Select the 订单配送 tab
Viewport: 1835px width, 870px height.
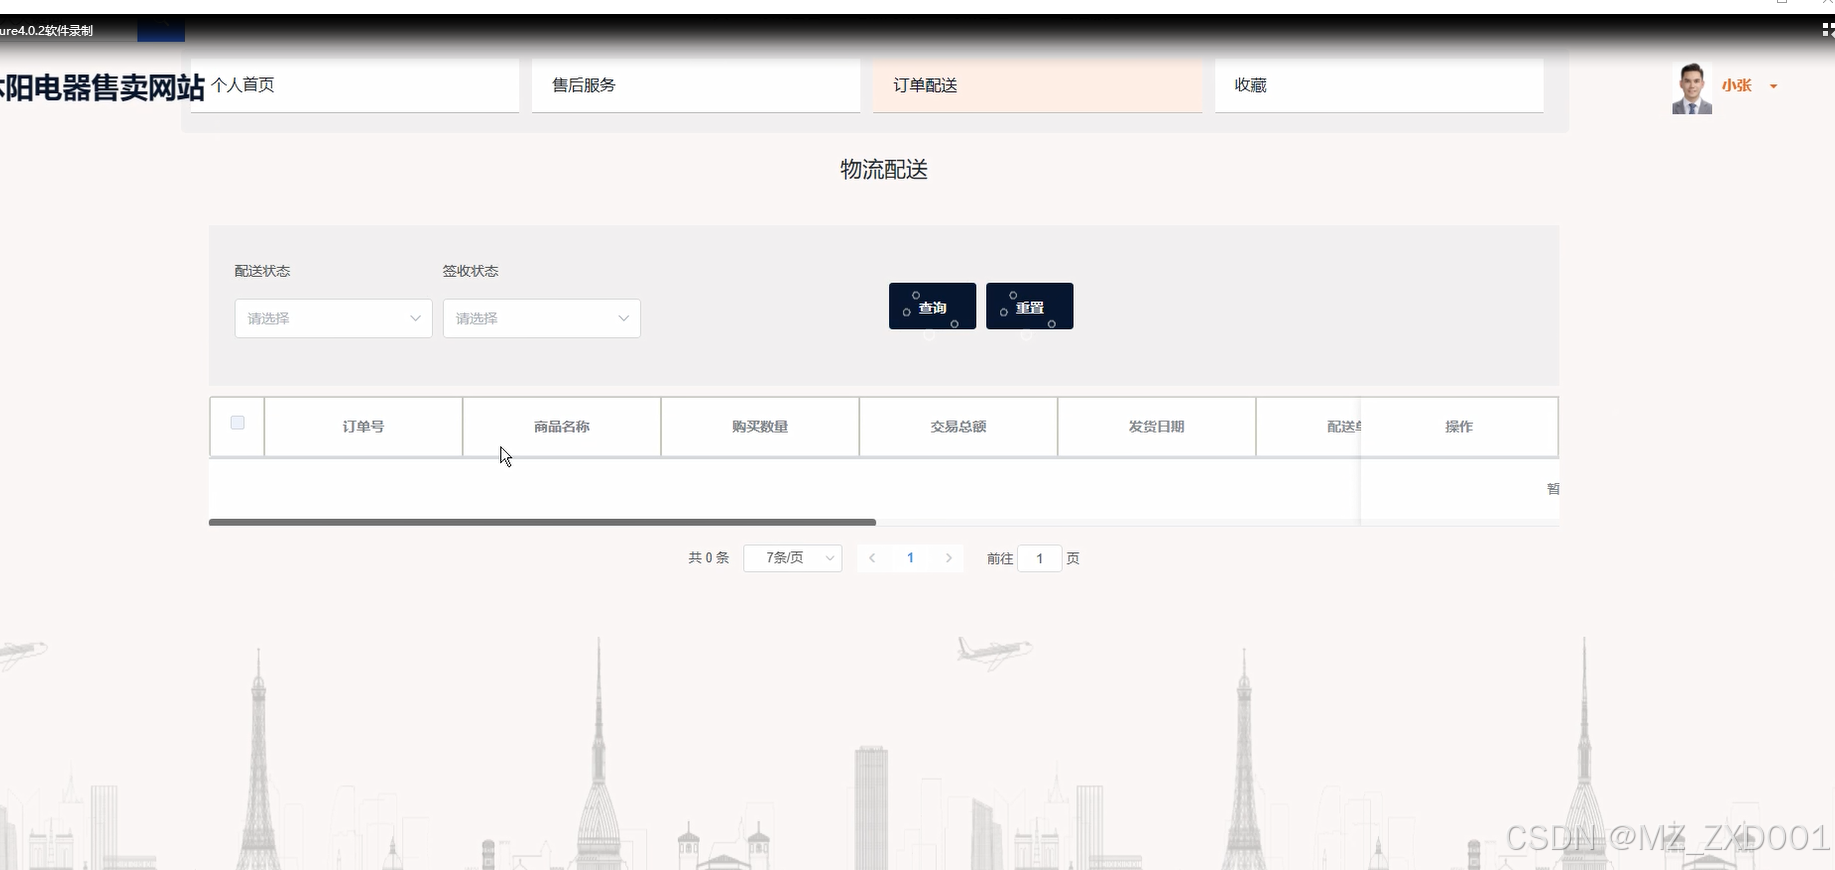pyautogui.click(x=1037, y=85)
